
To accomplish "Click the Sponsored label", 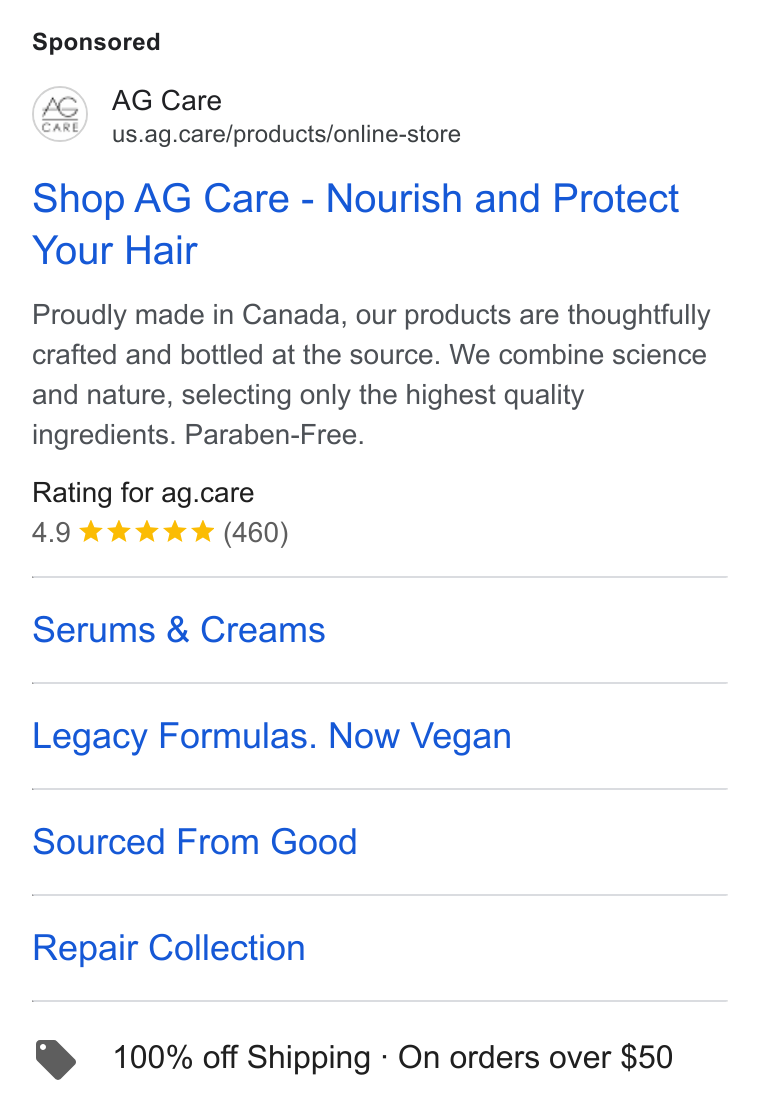I will click(x=96, y=42).
